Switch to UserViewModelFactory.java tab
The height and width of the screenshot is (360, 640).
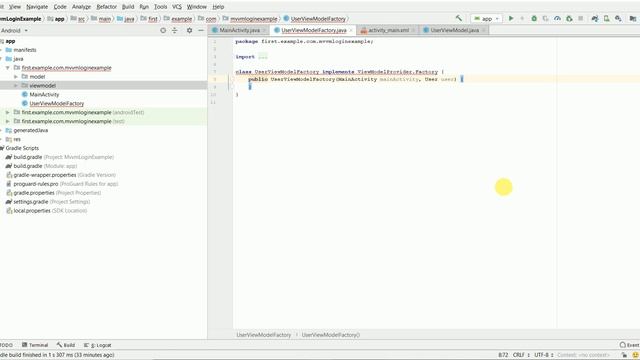coord(313,30)
